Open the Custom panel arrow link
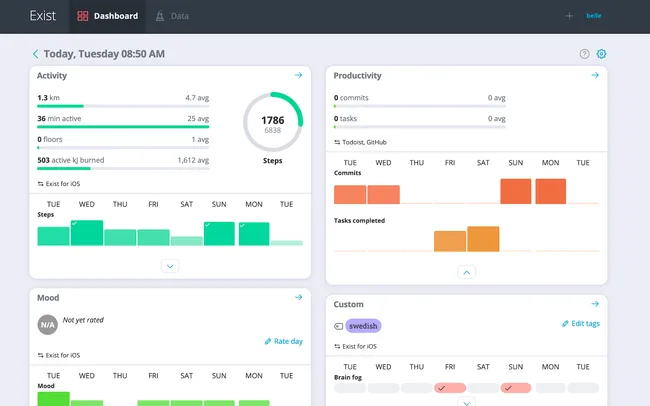The width and height of the screenshot is (650, 406). [595, 304]
